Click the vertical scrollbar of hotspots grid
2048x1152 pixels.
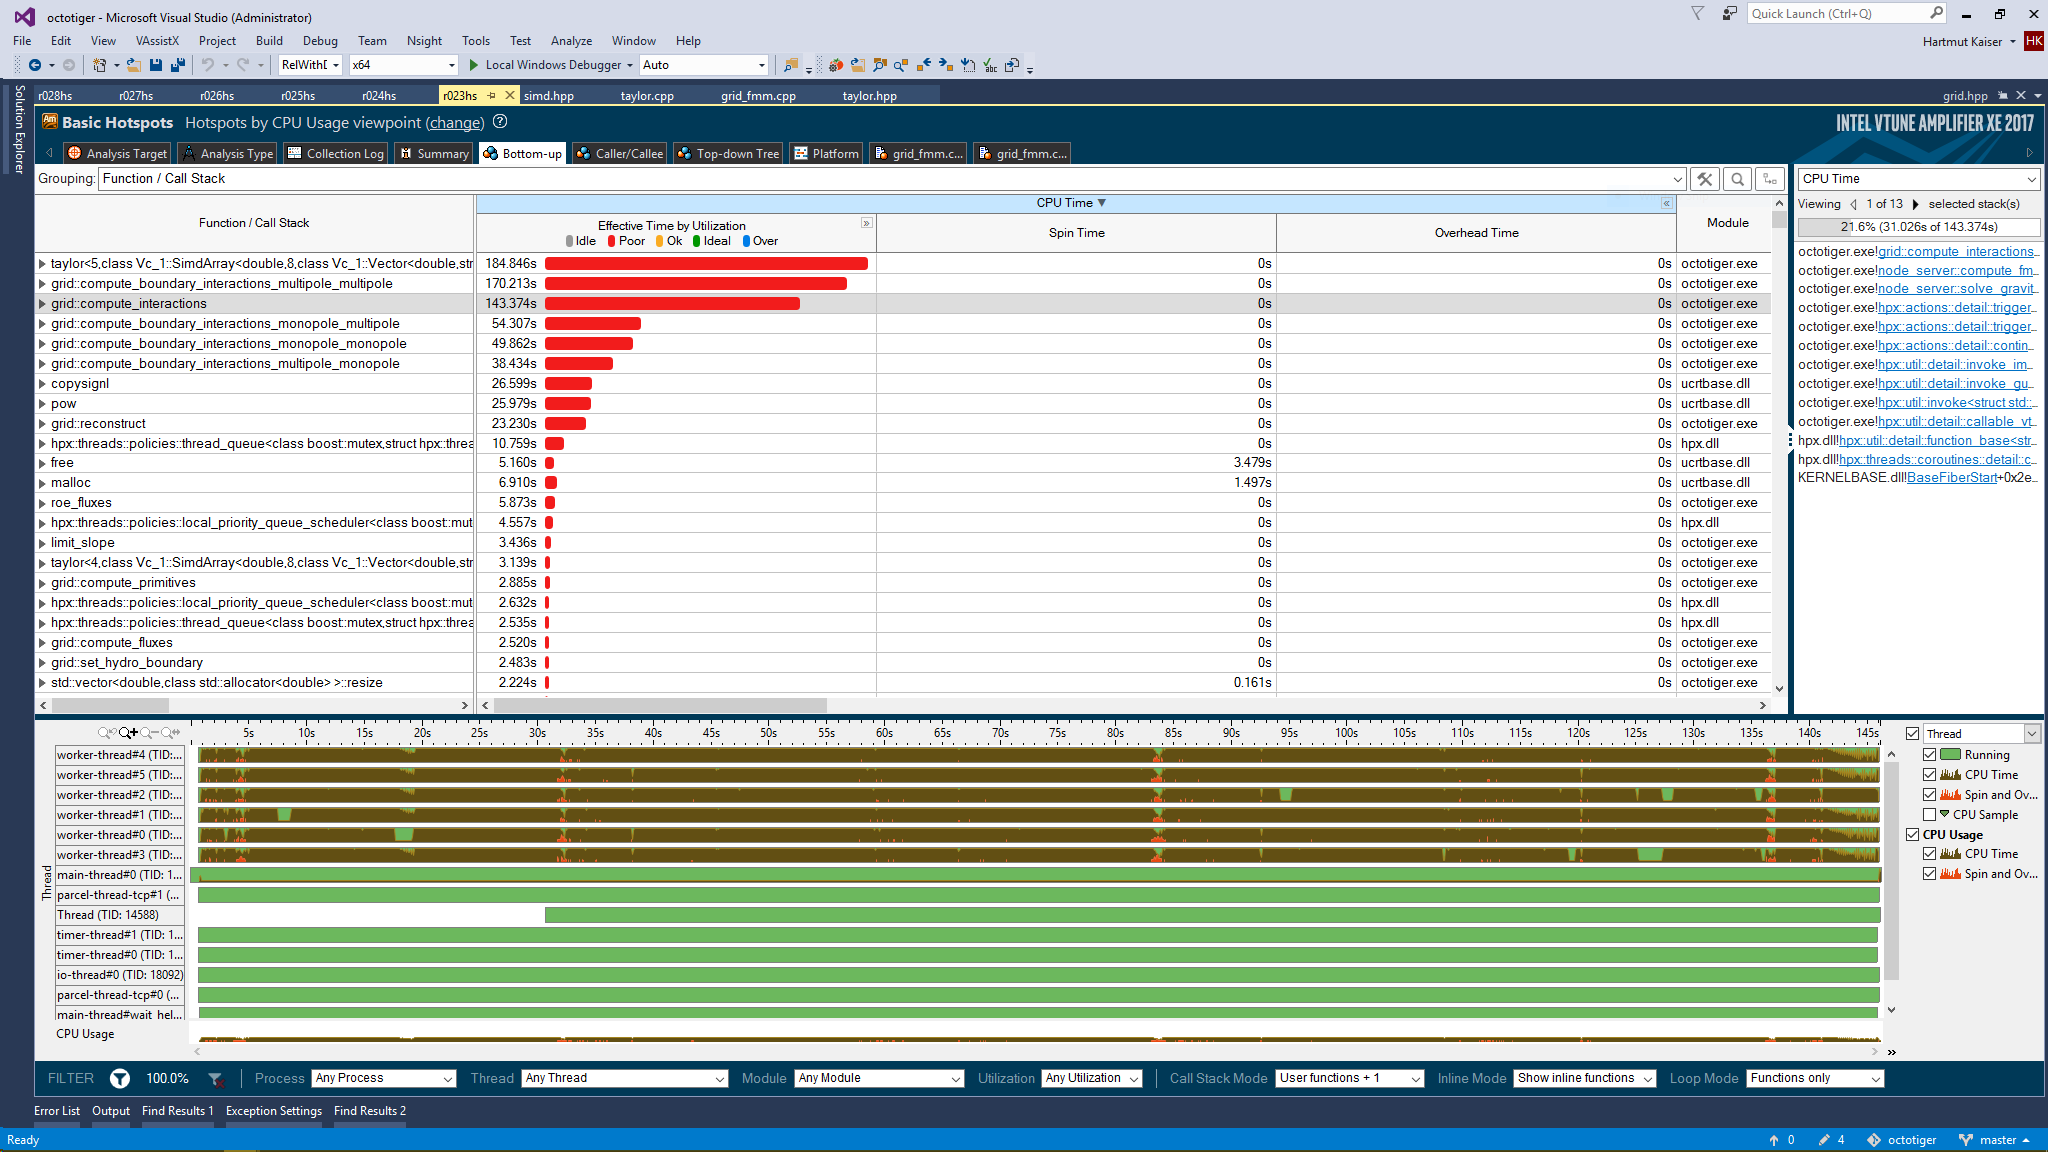click(x=1779, y=220)
